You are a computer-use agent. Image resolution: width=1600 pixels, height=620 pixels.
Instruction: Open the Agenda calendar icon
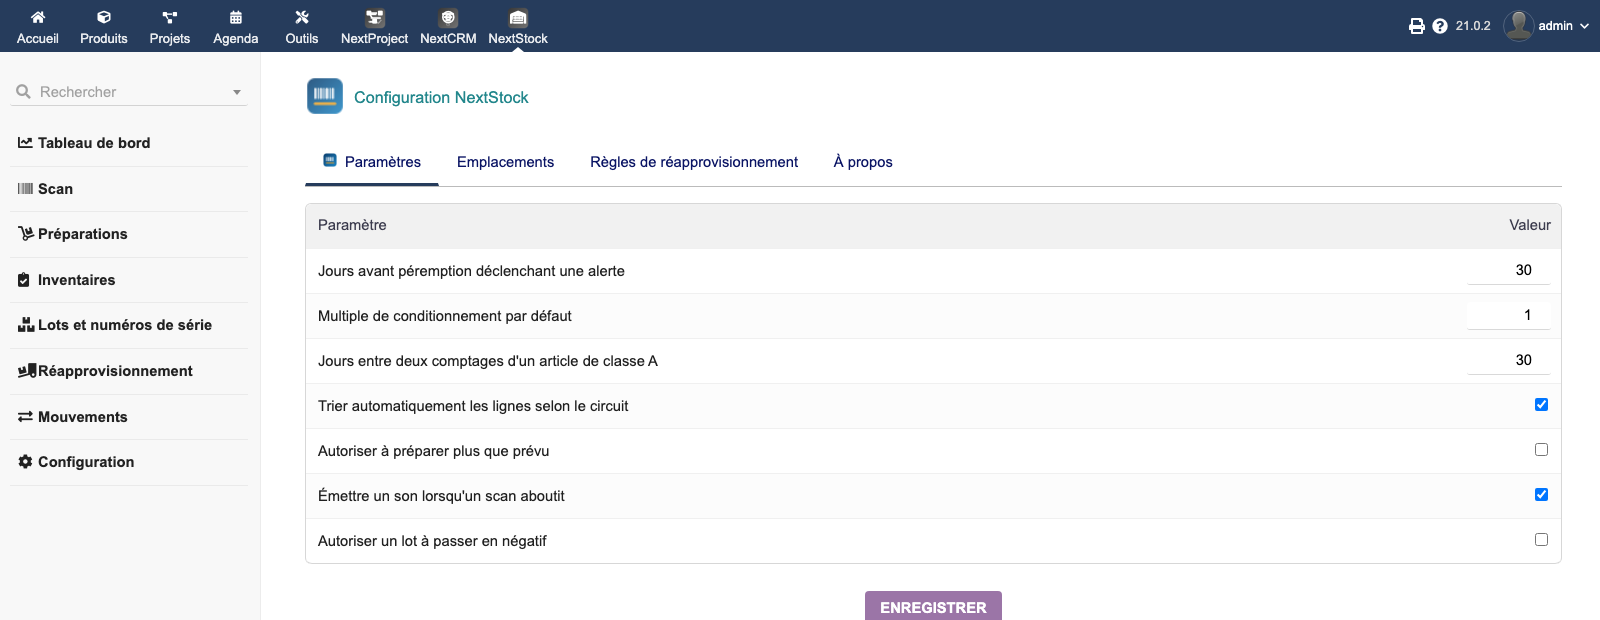pyautogui.click(x=236, y=17)
